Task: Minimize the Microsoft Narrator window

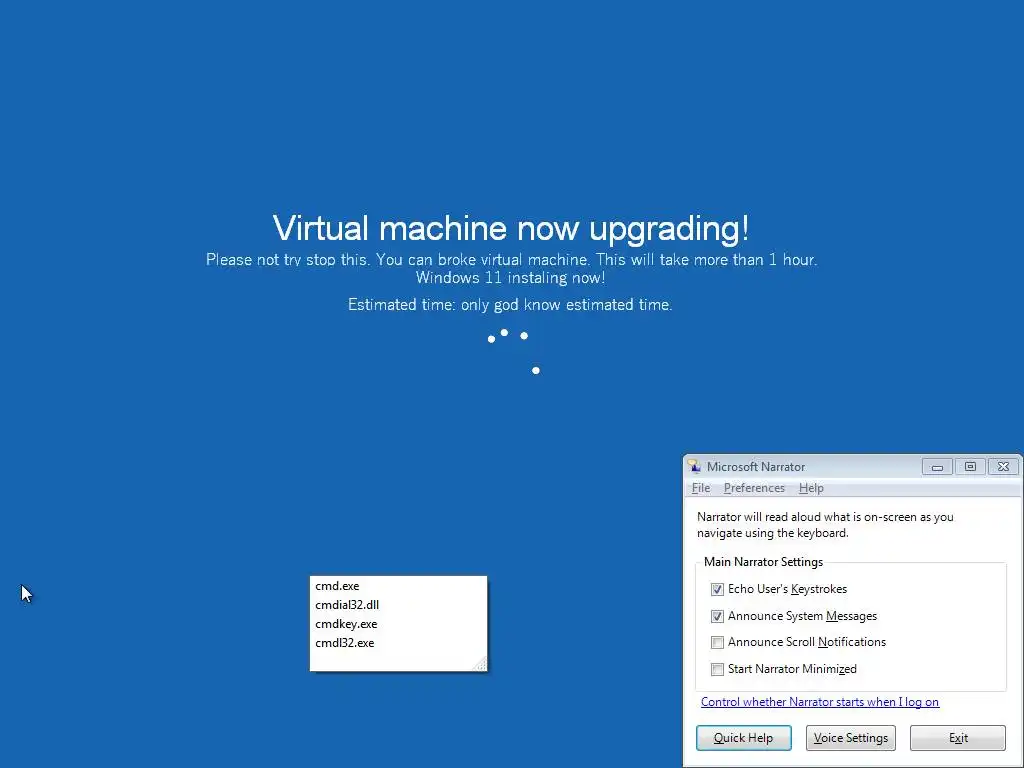Action: pos(937,466)
